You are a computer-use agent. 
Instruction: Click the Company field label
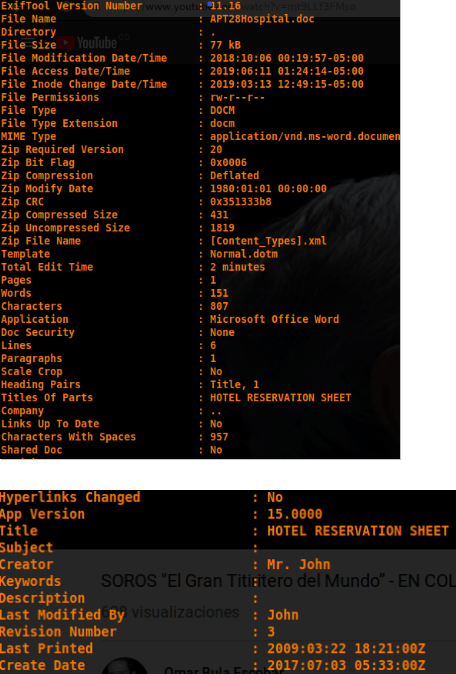coord(22,411)
